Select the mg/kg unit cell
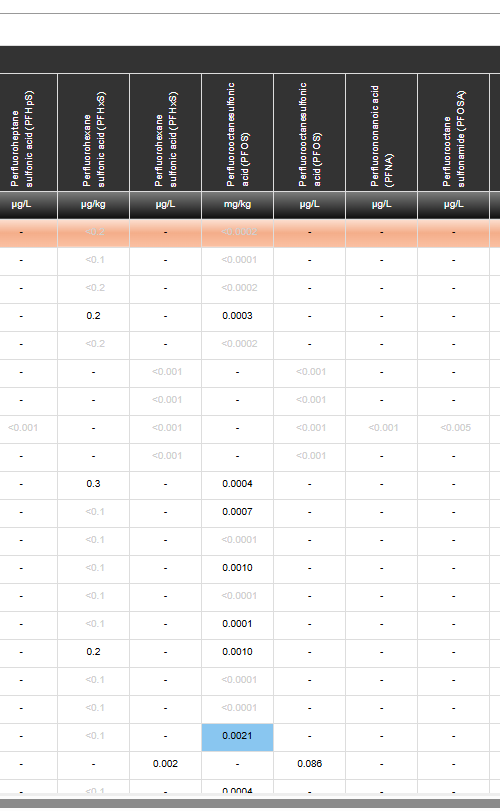Image resolution: width=500 pixels, height=811 pixels. pyautogui.click(x=237, y=204)
